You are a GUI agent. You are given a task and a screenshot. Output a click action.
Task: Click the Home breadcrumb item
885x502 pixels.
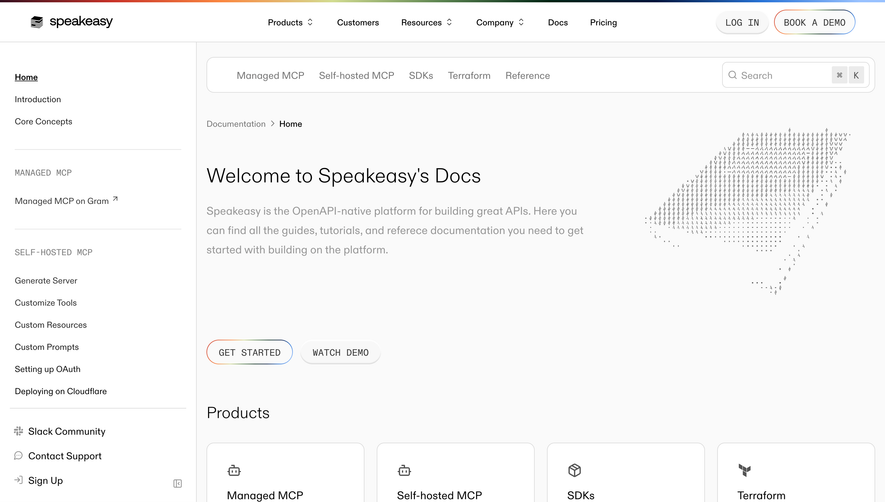coord(291,124)
